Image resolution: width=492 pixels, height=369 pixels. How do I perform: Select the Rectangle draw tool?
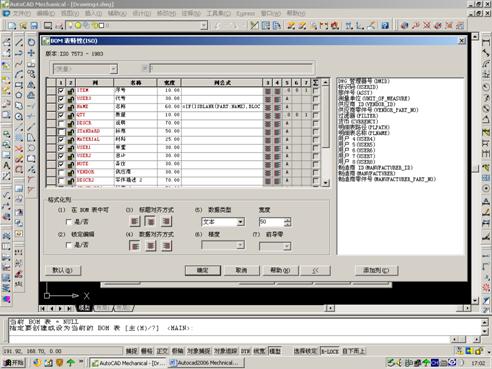pyautogui.click(x=19, y=85)
